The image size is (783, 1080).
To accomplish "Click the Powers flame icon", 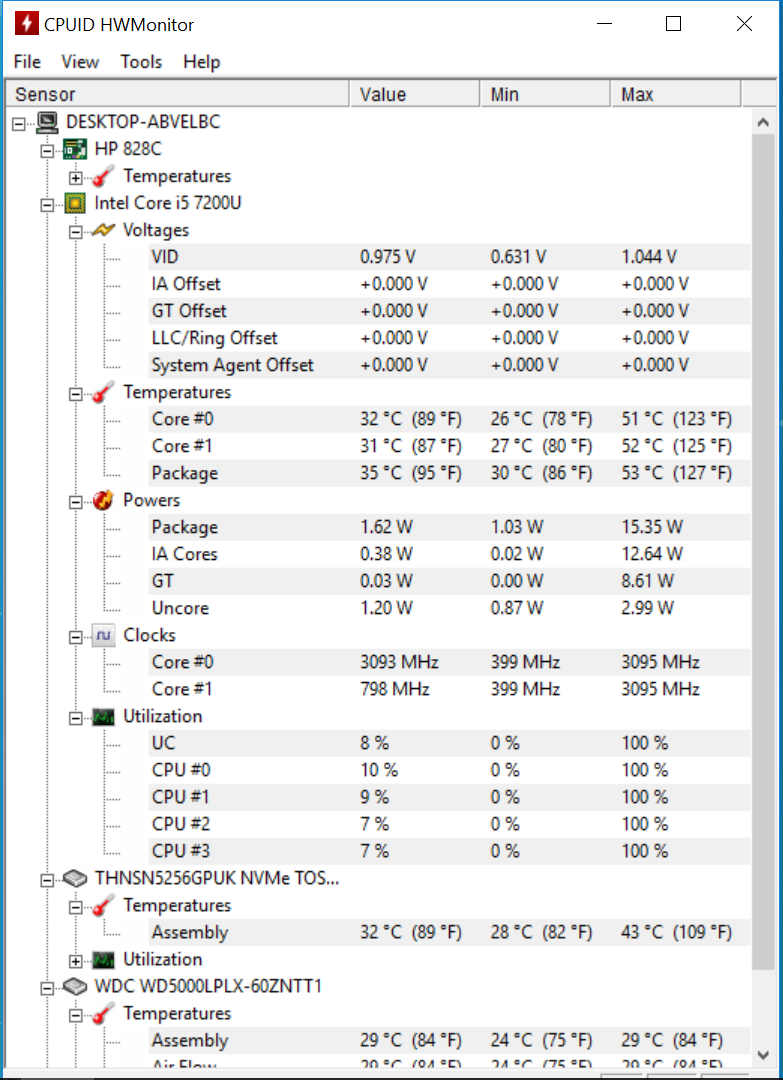I will 103,501.
